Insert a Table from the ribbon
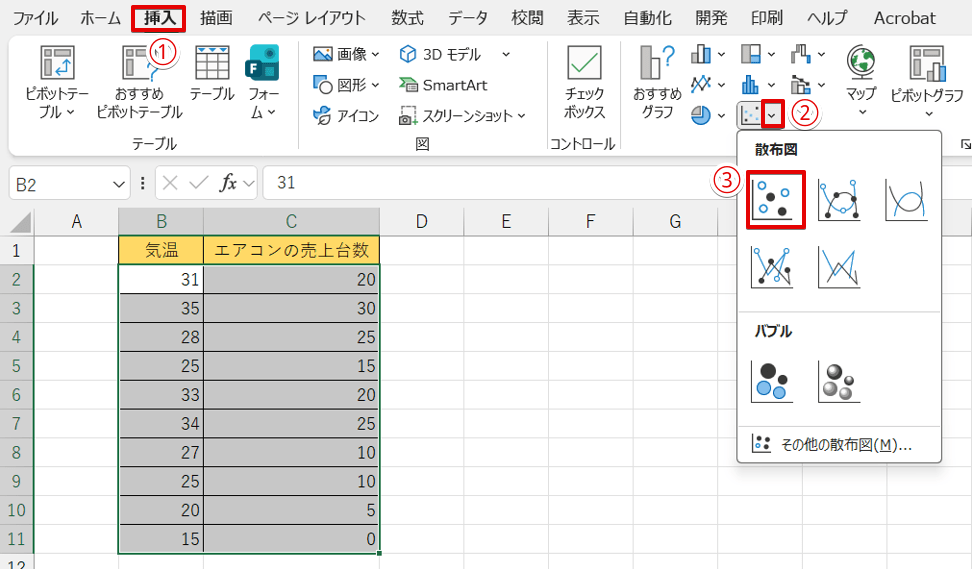The width and height of the screenshot is (972, 569). click(212, 73)
